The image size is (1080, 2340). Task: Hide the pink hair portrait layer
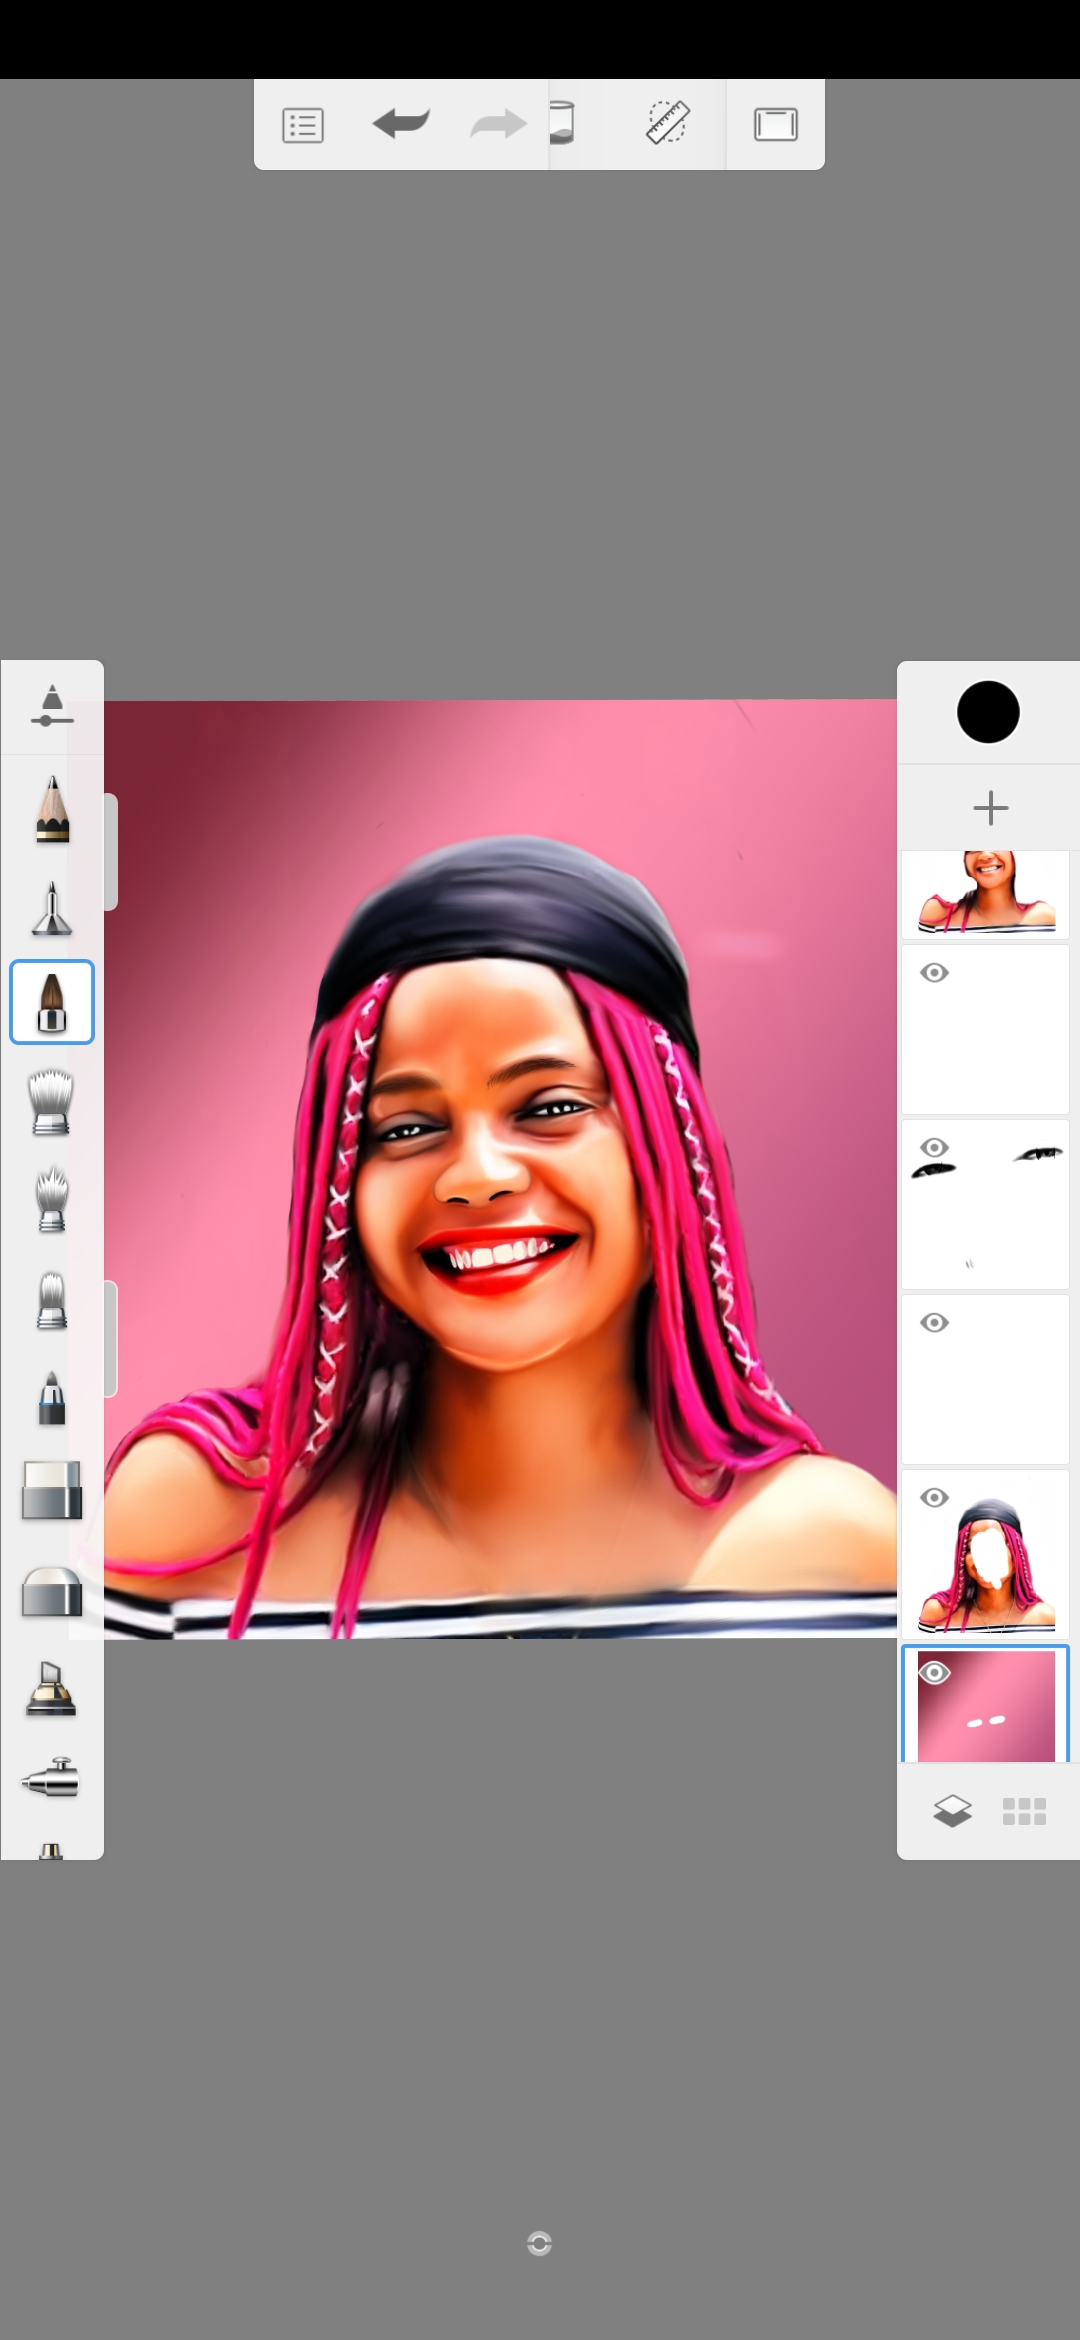pyautogui.click(x=935, y=1497)
